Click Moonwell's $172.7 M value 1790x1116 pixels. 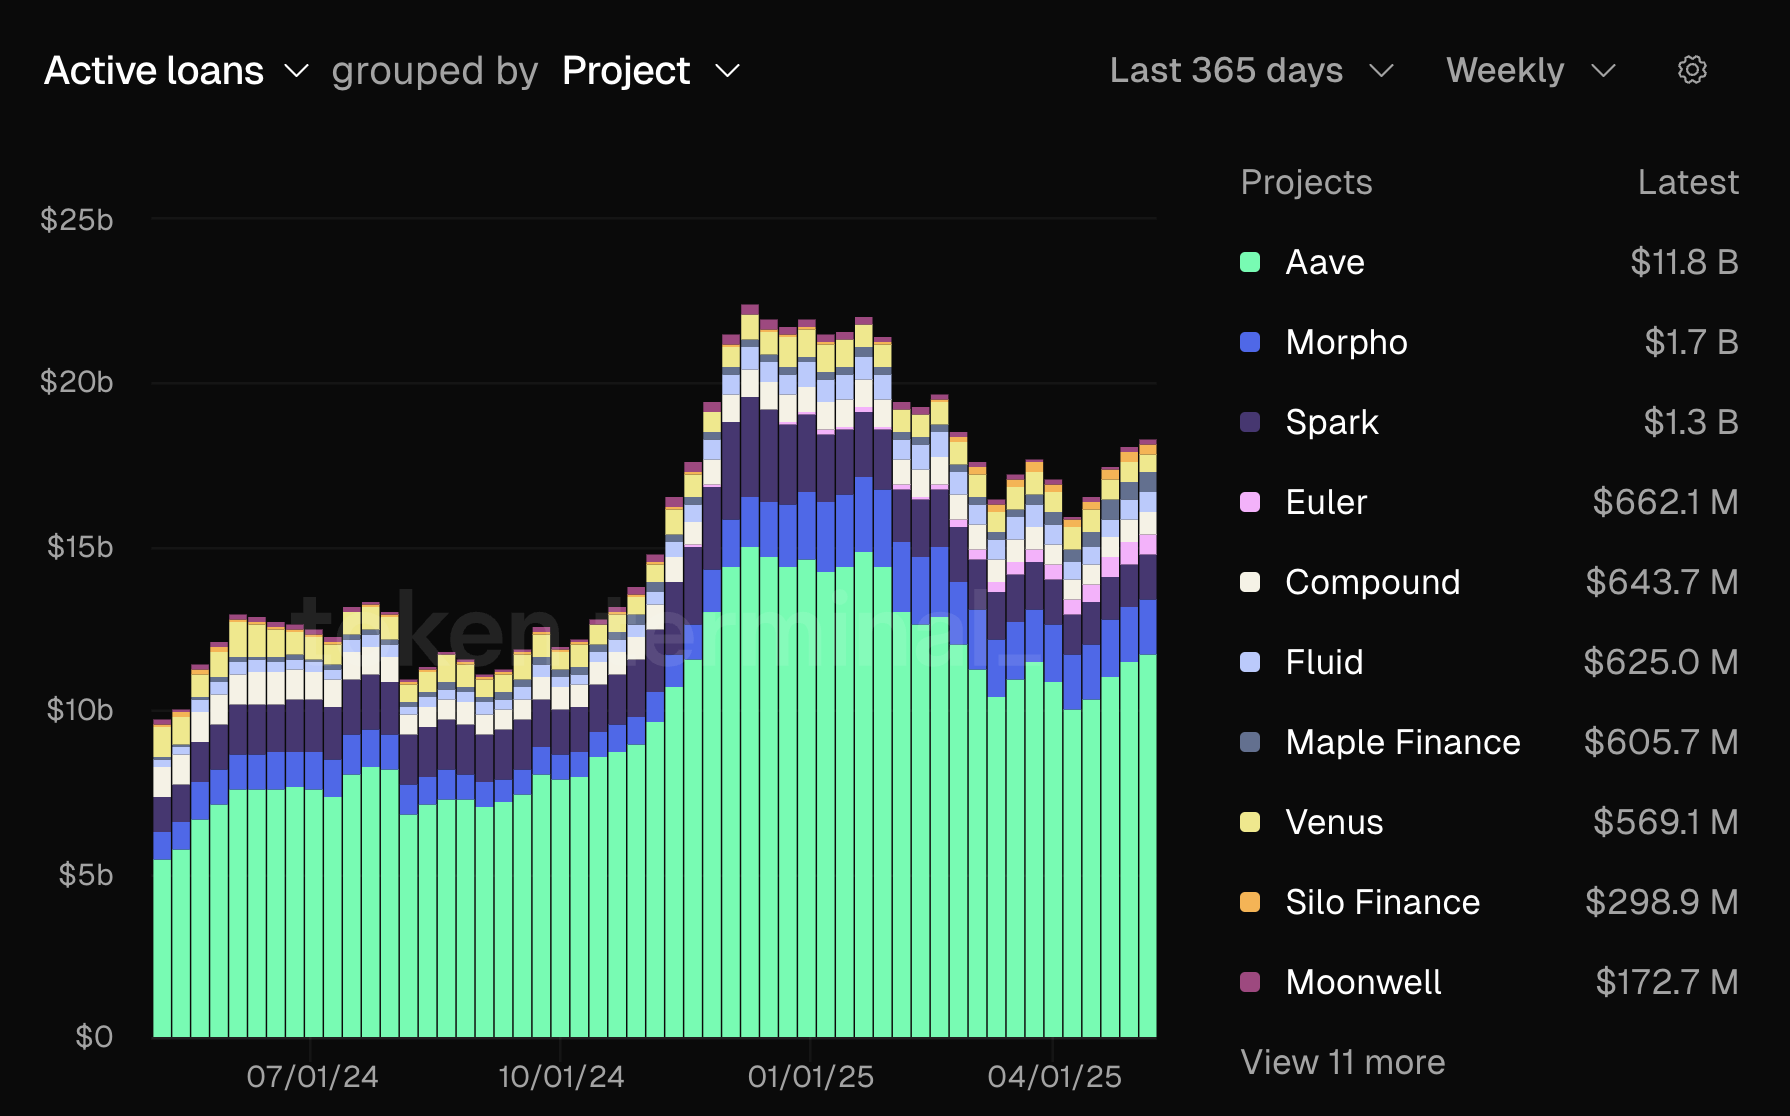[x=1667, y=982]
